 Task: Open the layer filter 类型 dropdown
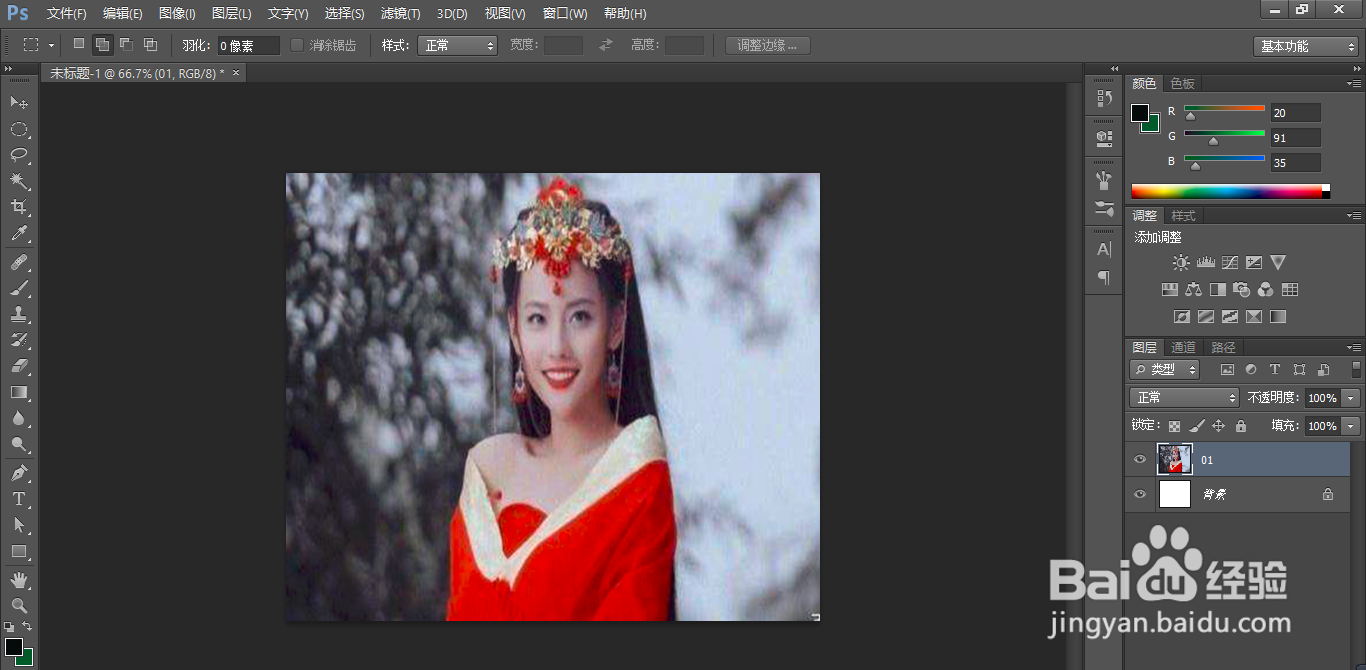click(x=1165, y=370)
